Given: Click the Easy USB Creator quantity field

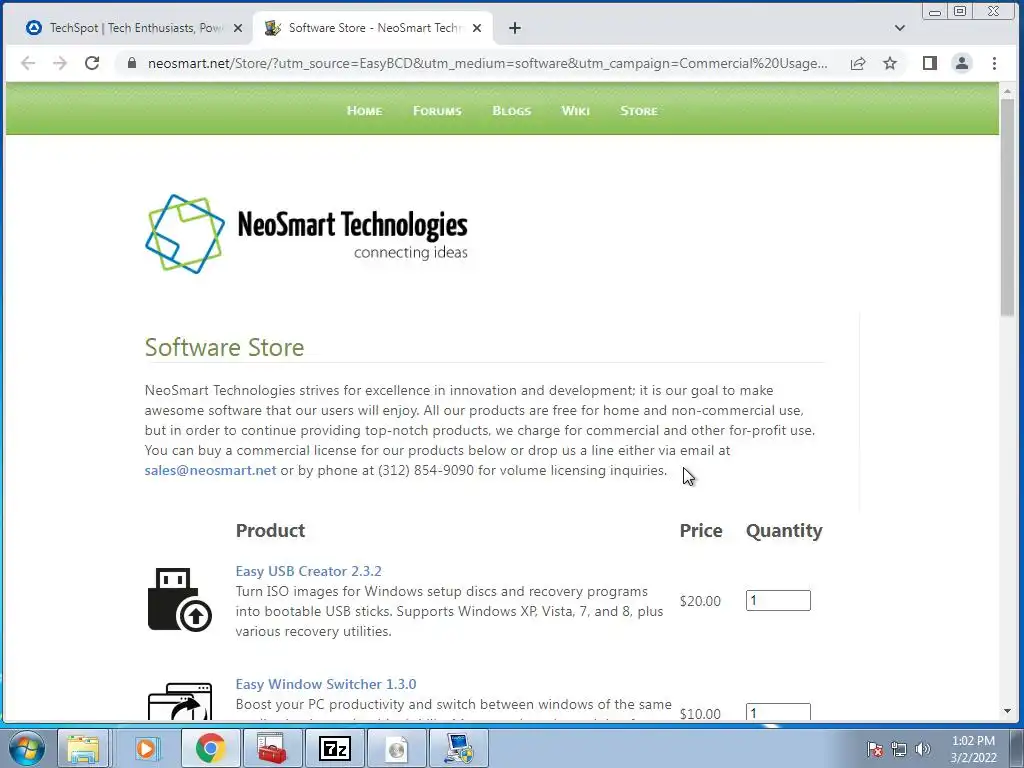Looking at the screenshot, I should tap(778, 601).
